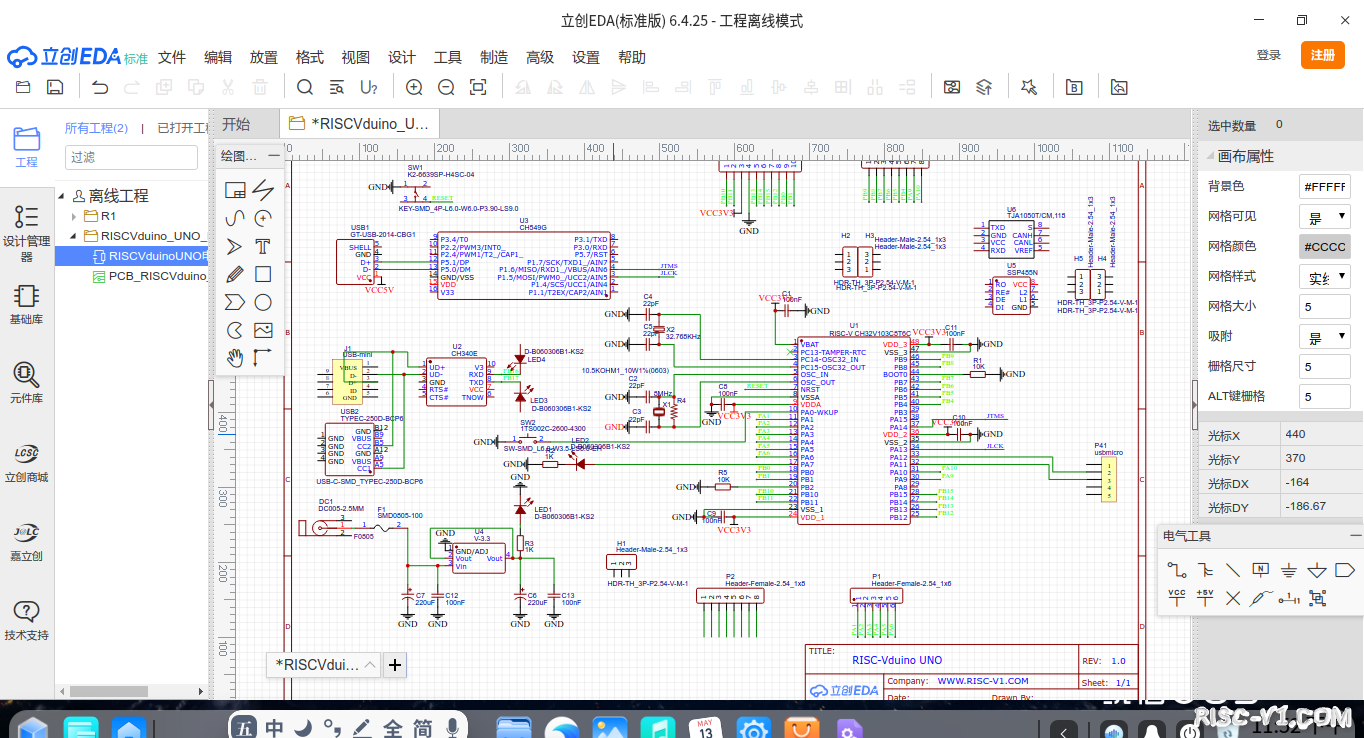Open the 文件 menu

172,57
